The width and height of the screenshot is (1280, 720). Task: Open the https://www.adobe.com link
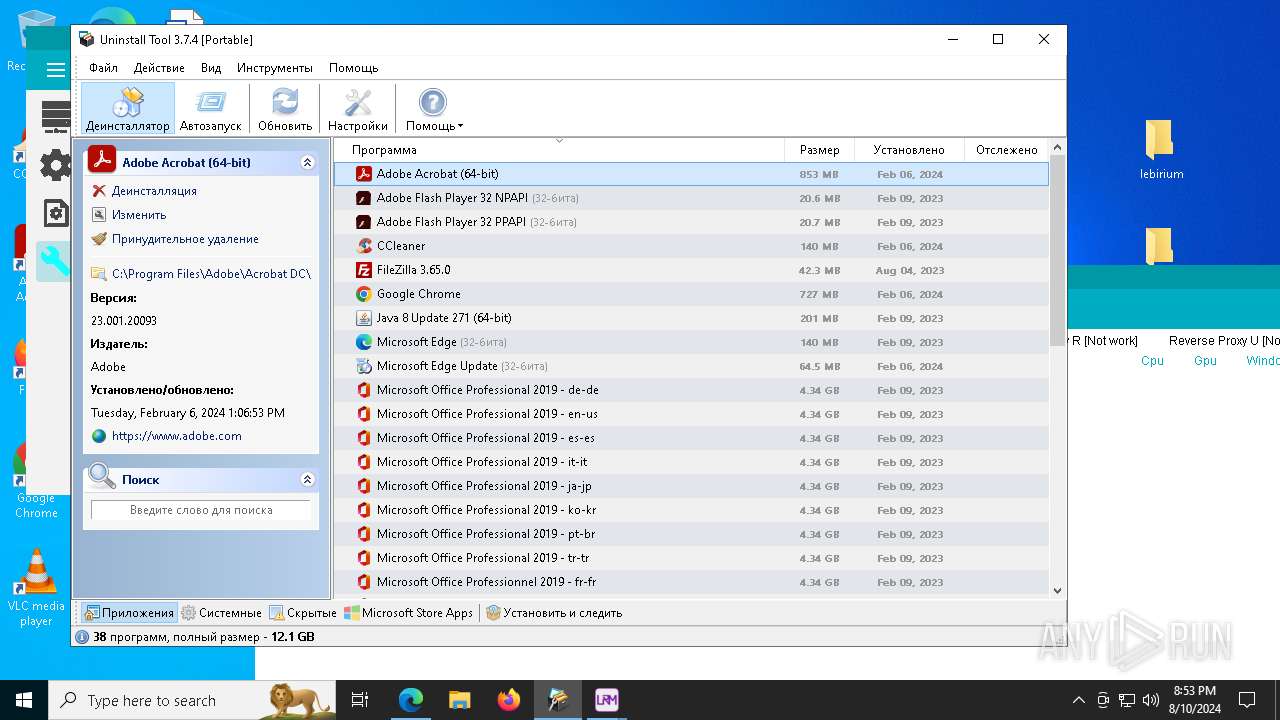click(177, 436)
